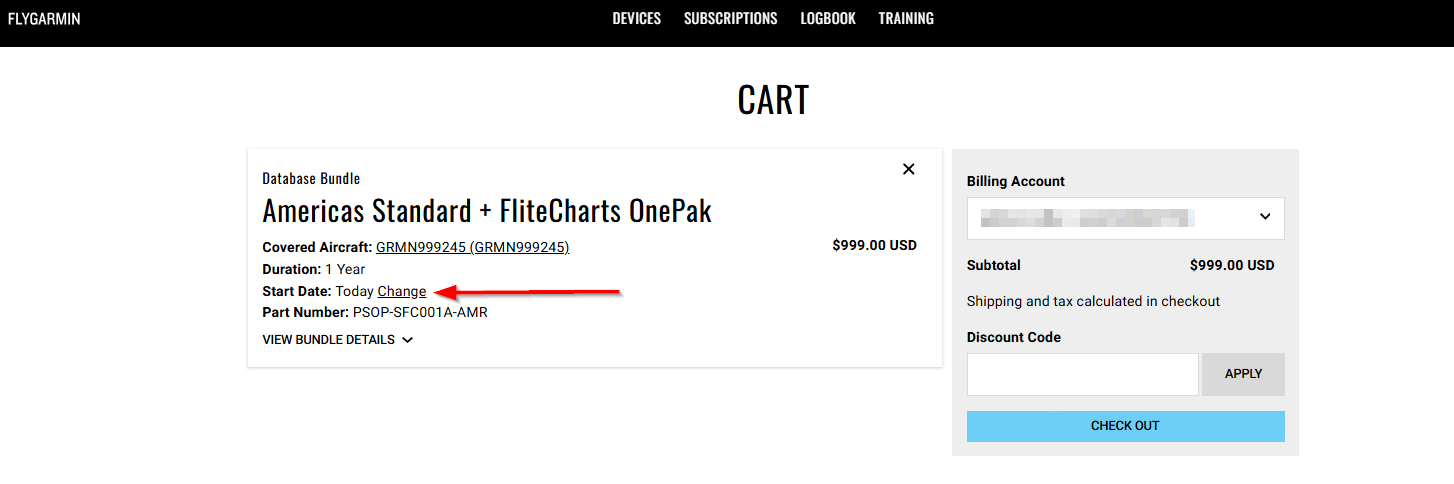The image size is (1454, 484).
Task: Open covered aircraft GRMN999245 link
Action: pos(472,247)
